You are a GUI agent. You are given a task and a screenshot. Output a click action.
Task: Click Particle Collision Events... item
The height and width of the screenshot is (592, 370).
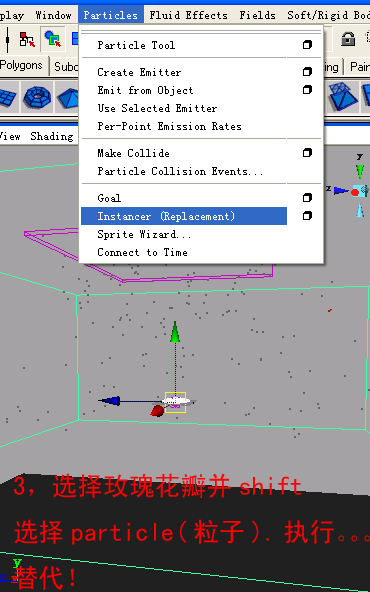pyautogui.click(x=180, y=171)
